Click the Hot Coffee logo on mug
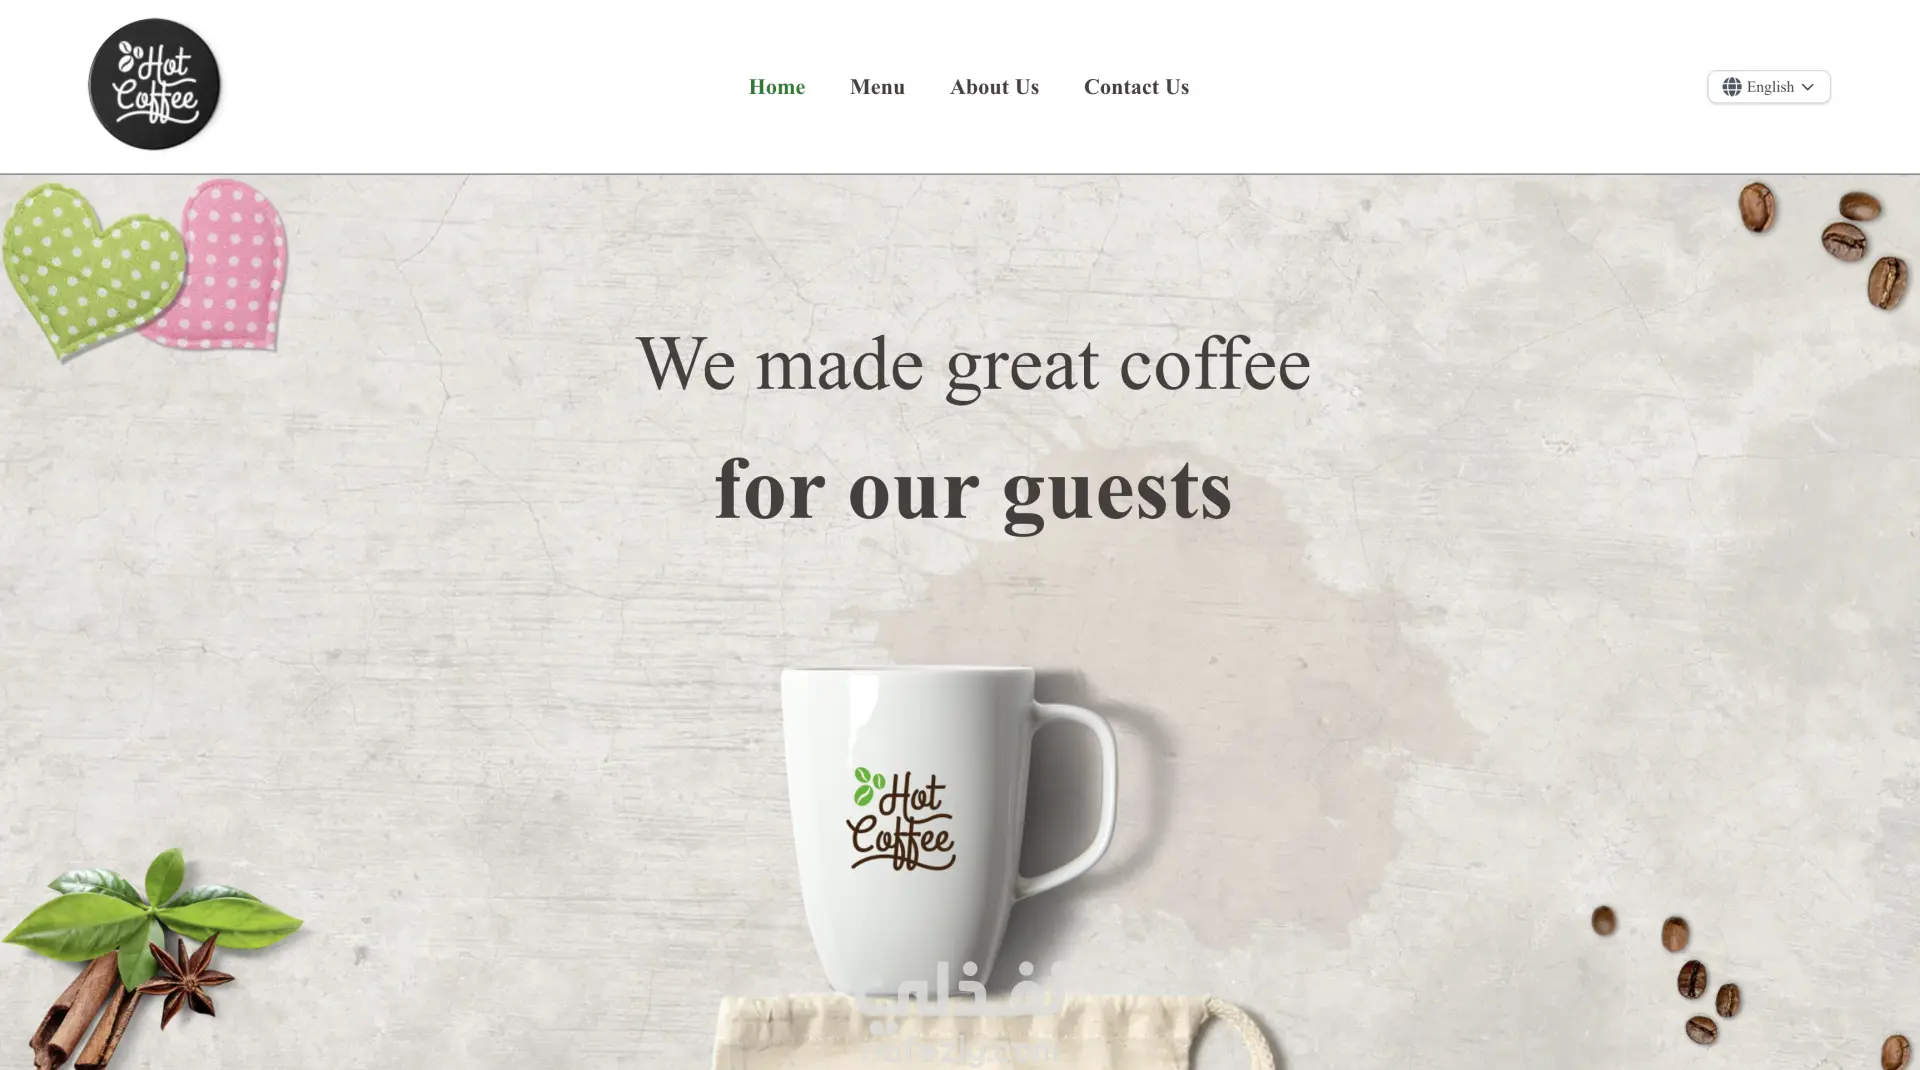This screenshot has height=1070, width=1920. (900, 818)
